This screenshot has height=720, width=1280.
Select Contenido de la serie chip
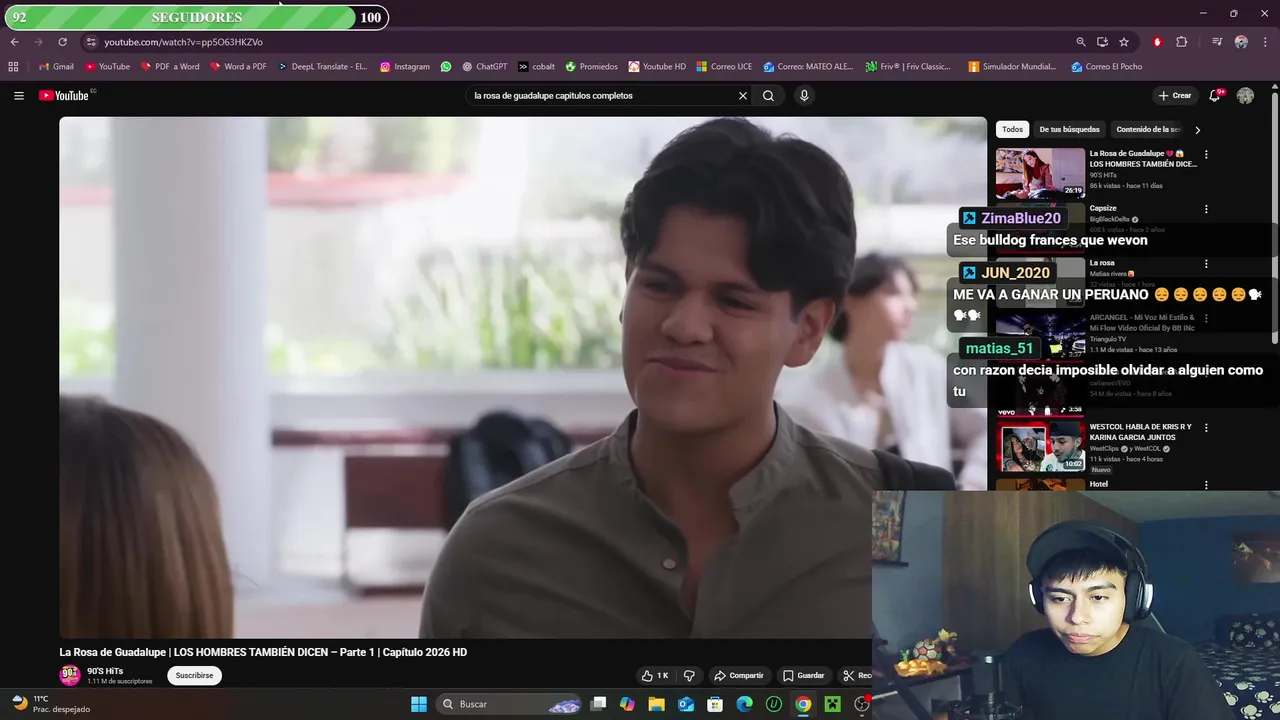(x=1148, y=129)
